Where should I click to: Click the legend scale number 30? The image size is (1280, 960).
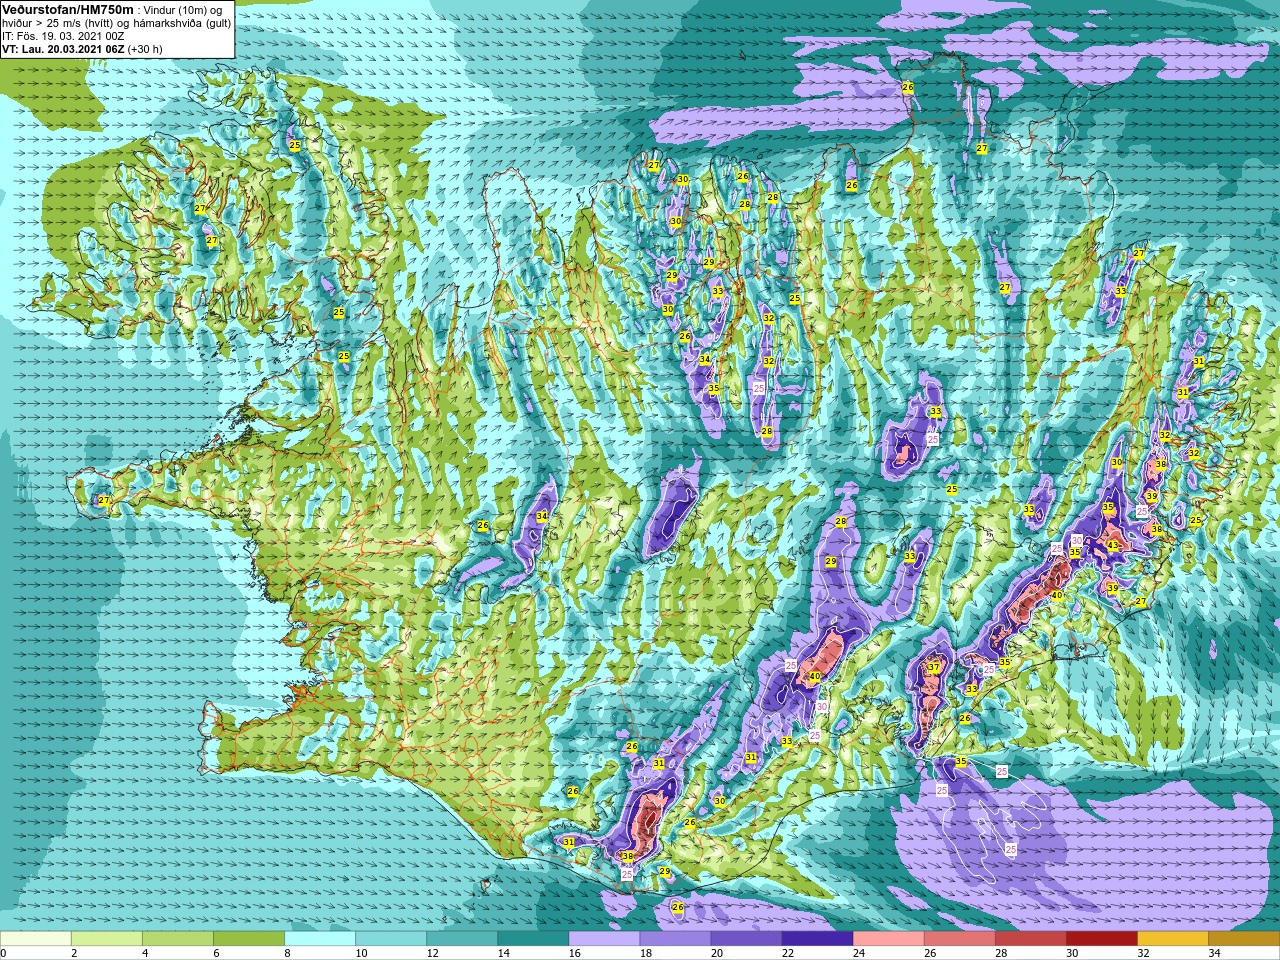1071,953
